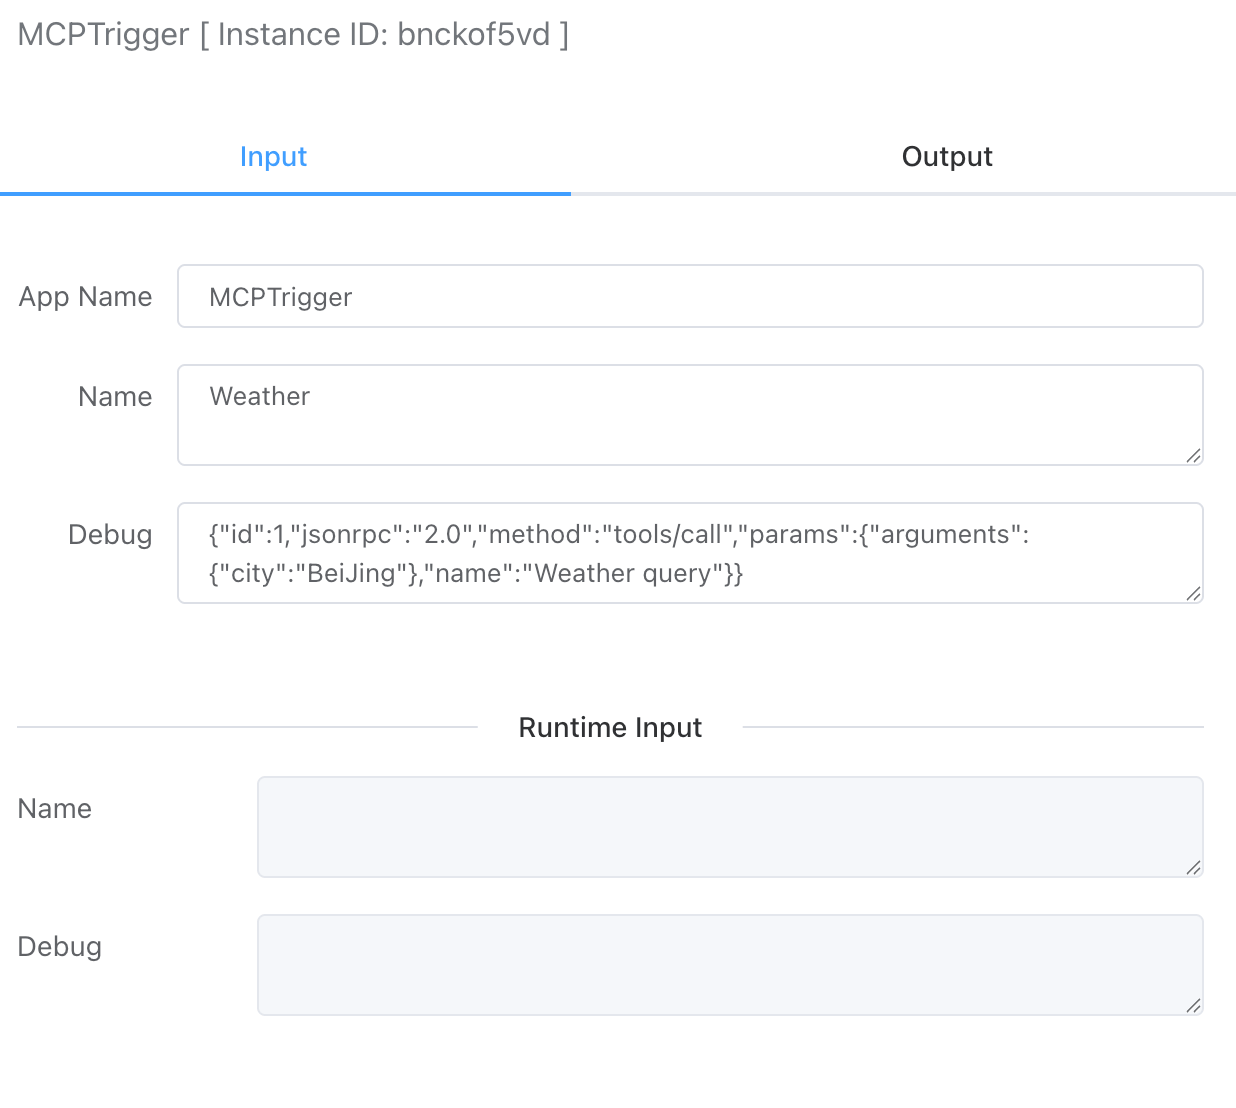Click resize grip on Runtime Debug textarea
The height and width of the screenshot is (1108, 1236).
pyautogui.click(x=1193, y=1006)
